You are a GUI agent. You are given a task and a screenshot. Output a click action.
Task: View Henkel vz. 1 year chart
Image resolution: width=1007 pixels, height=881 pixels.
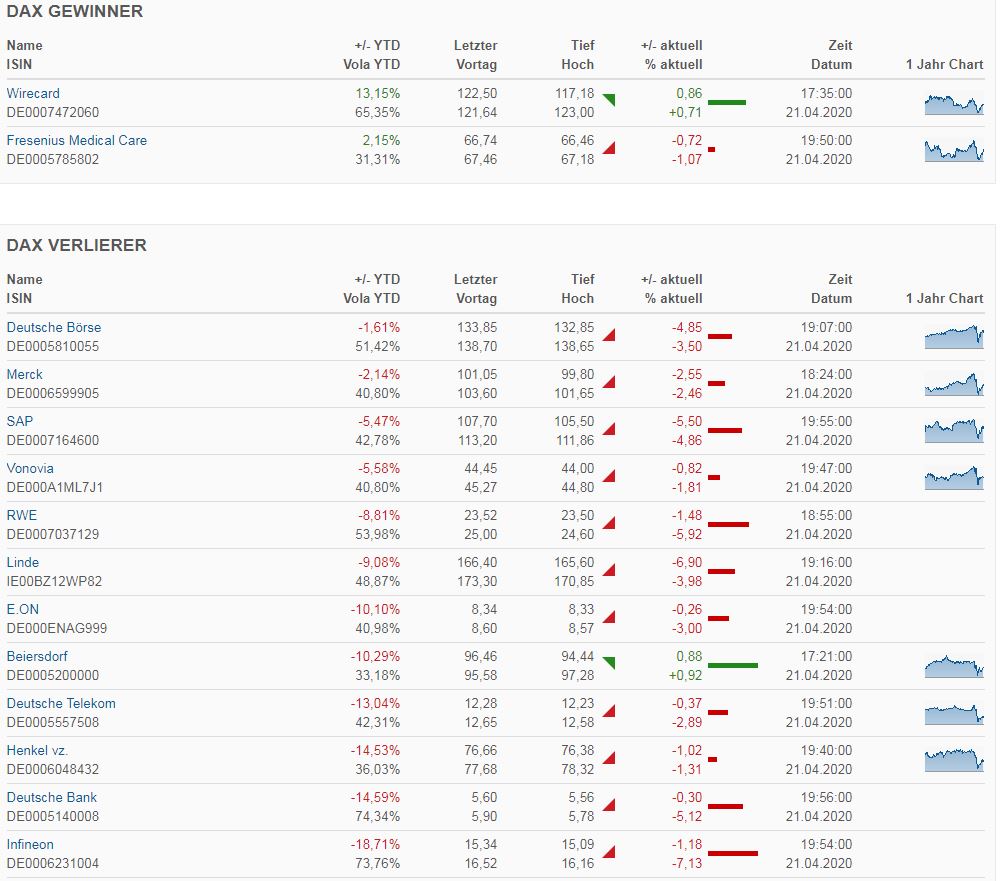pos(954,760)
